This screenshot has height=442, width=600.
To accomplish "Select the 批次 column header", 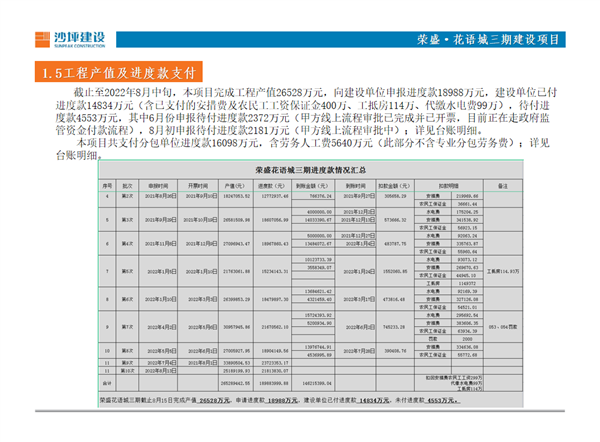I will click(x=127, y=186).
